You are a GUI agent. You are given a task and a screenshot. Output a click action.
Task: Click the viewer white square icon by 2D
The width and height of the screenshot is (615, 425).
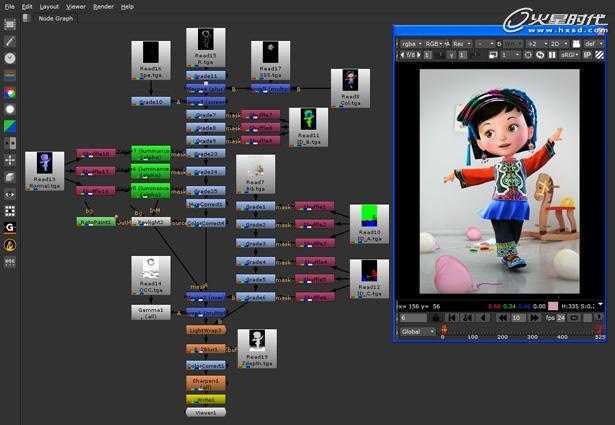click(x=576, y=44)
